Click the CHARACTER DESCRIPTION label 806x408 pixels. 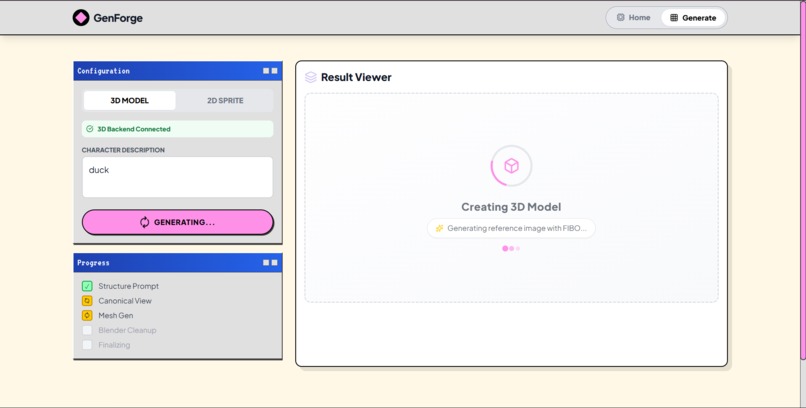tap(123, 150)
